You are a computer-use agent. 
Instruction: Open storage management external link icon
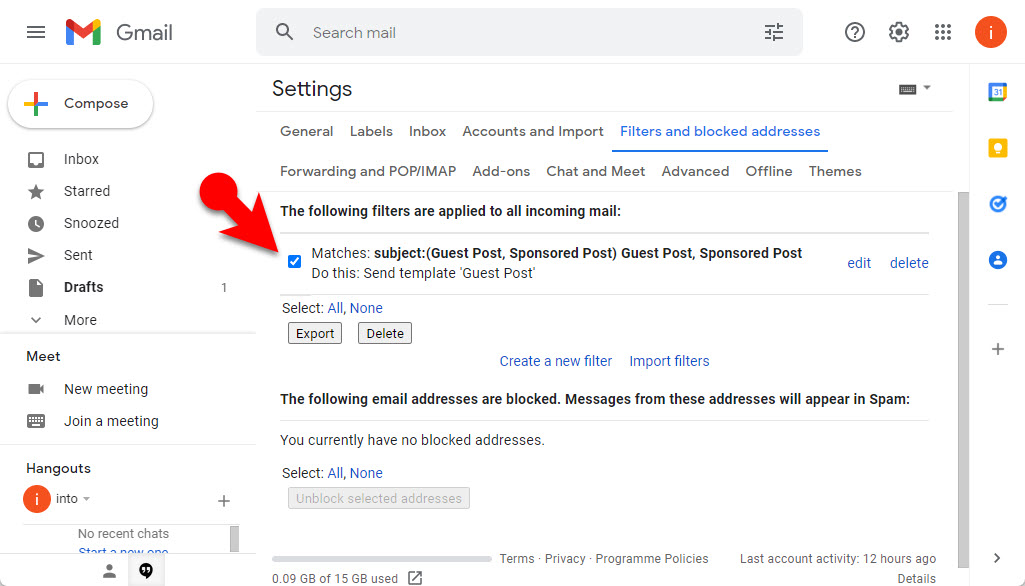click(x=415, y=577)
